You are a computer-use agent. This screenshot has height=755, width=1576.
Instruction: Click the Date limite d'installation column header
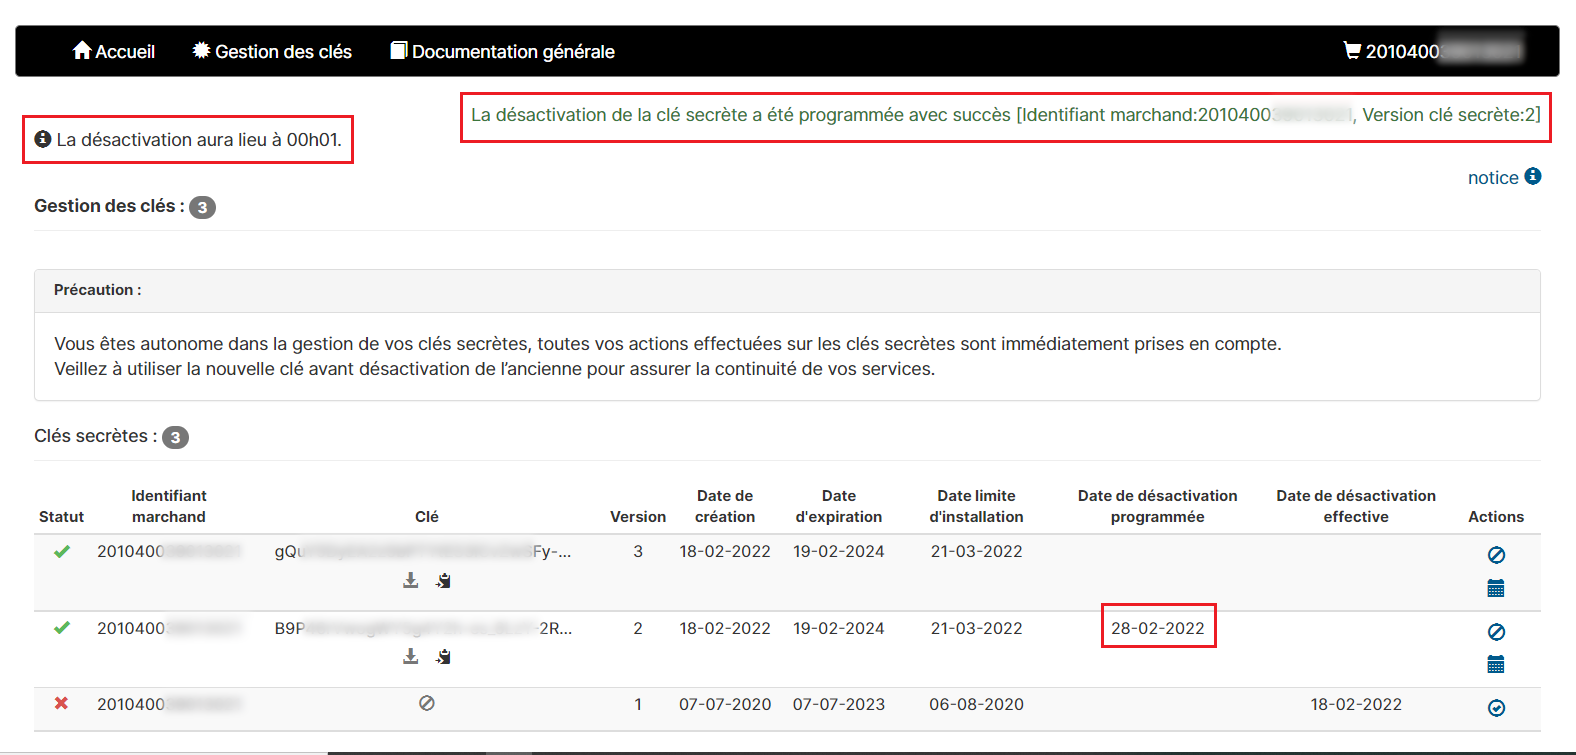(976, 506)
